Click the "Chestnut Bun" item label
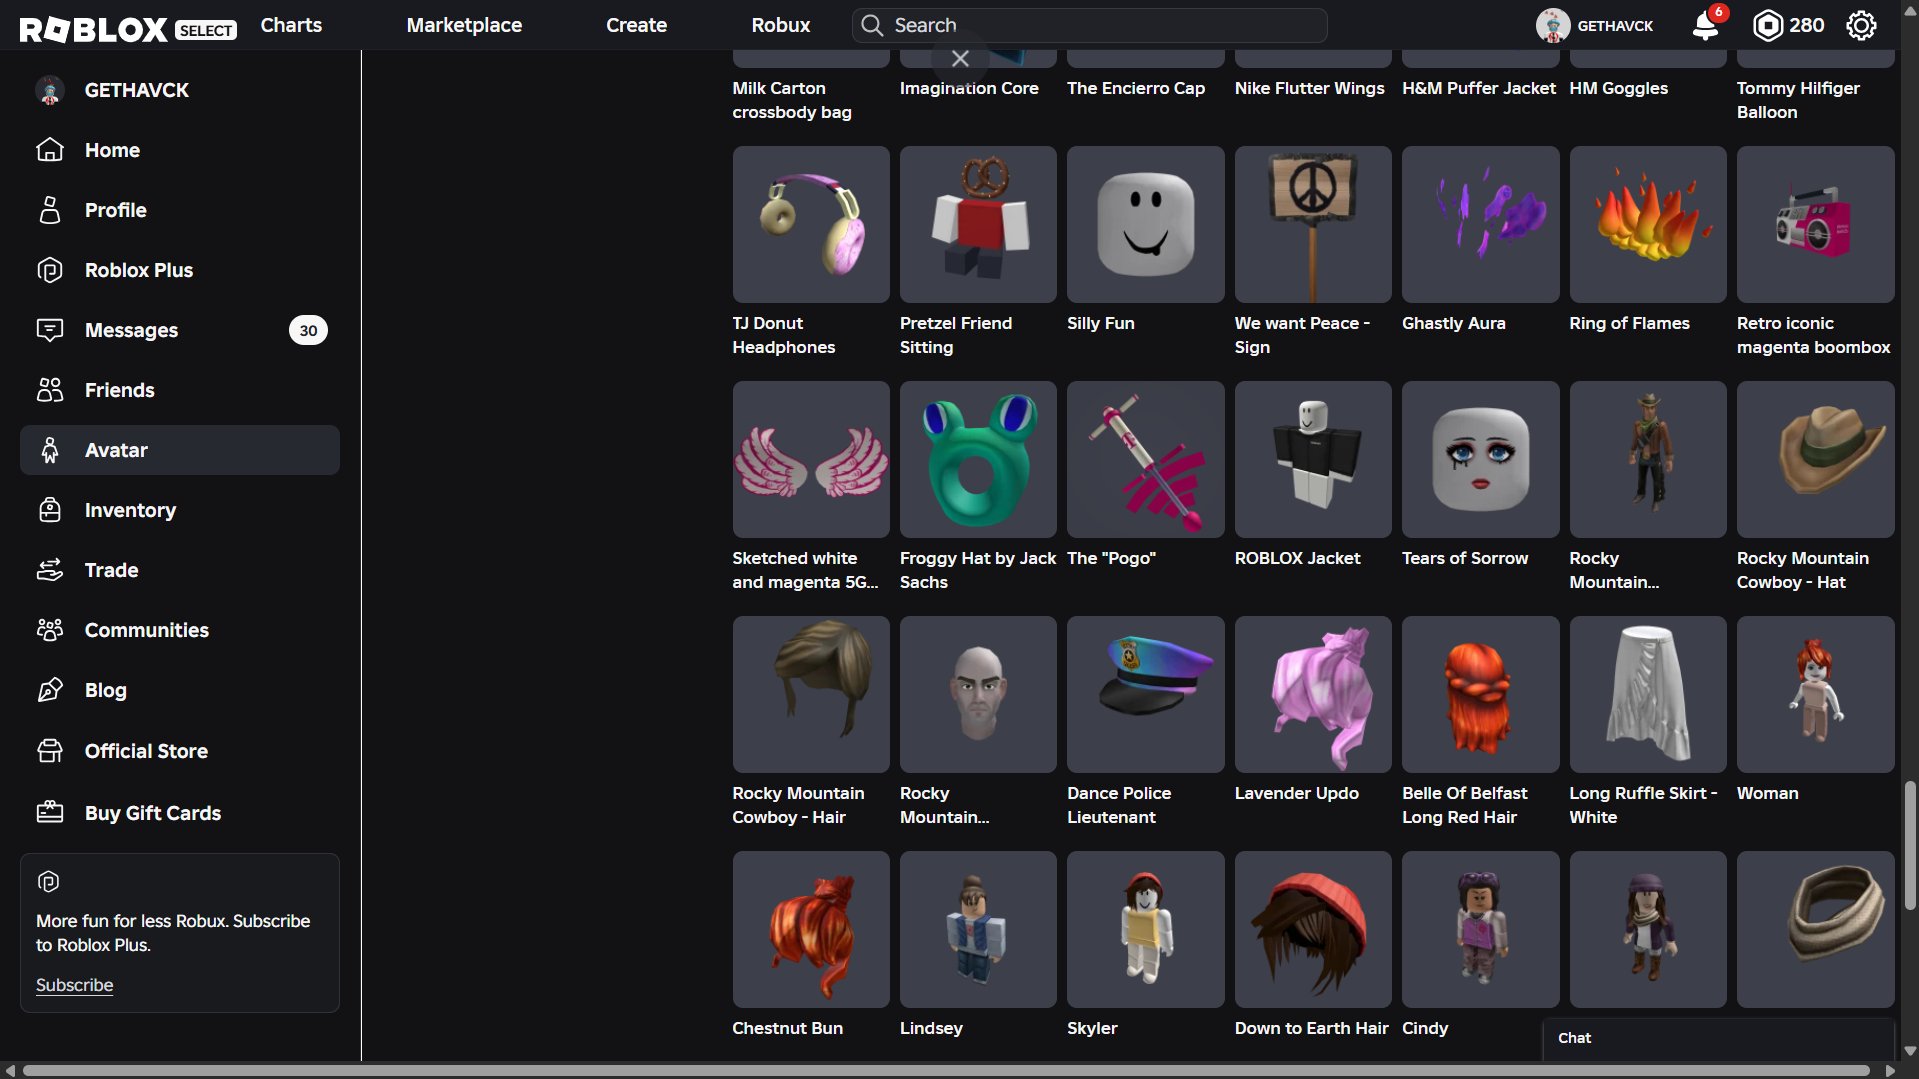Image resolution: width=1919 pixels, height=1079 pixels. pos(787,1028)
